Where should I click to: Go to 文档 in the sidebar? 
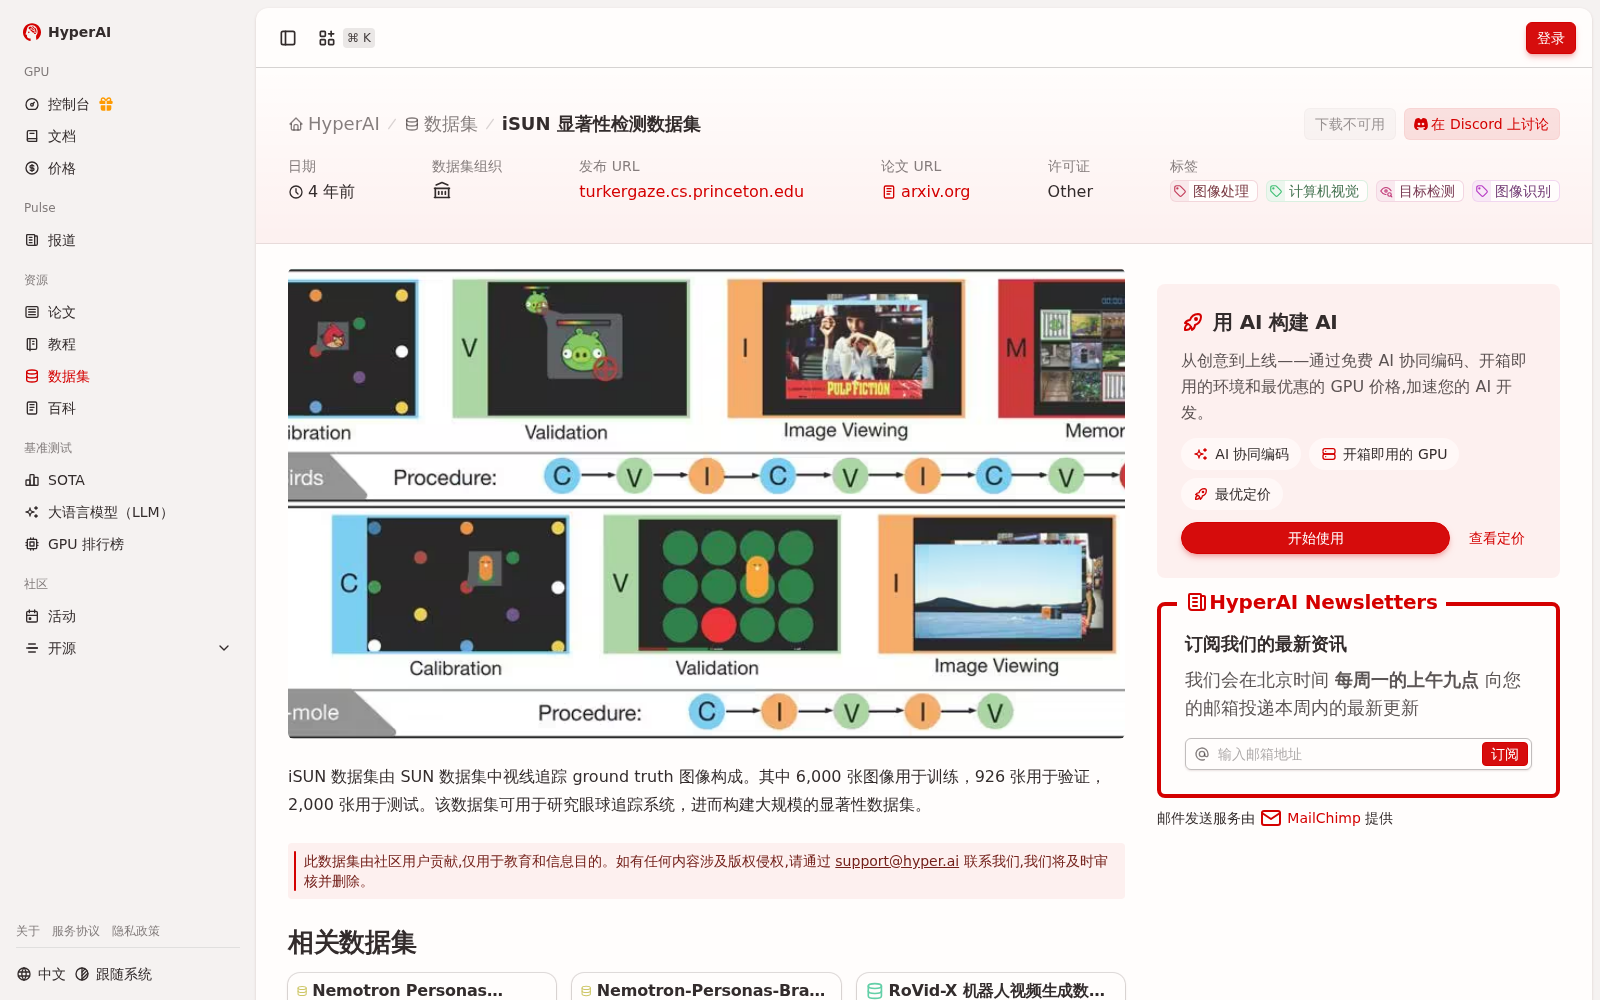(128, 136)
